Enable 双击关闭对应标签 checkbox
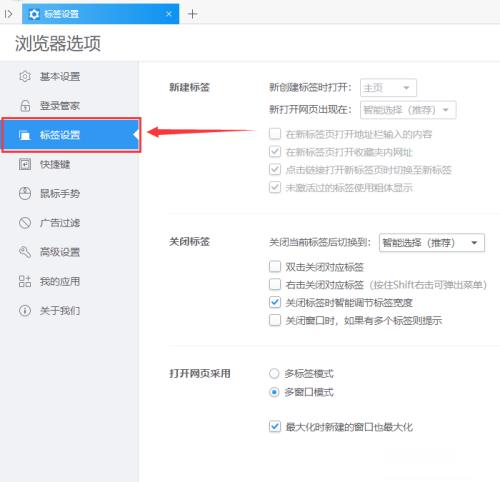The width and height of the screenshot is (500, 482). (x=275, y=267)
